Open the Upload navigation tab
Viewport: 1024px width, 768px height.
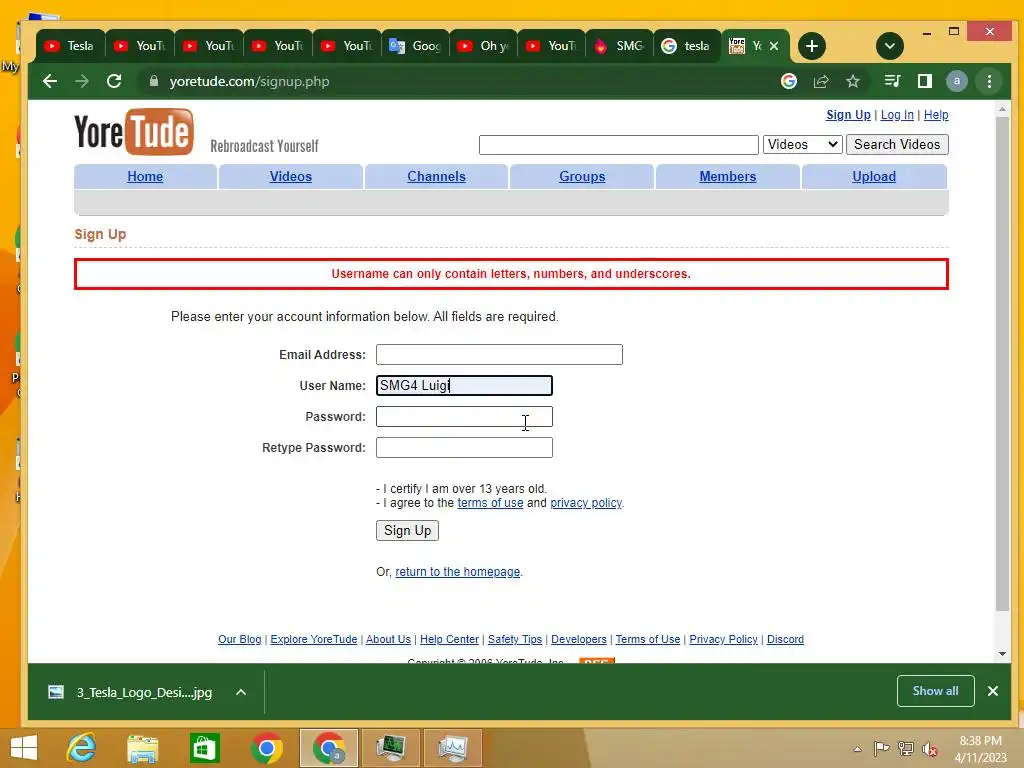[874, 176]
